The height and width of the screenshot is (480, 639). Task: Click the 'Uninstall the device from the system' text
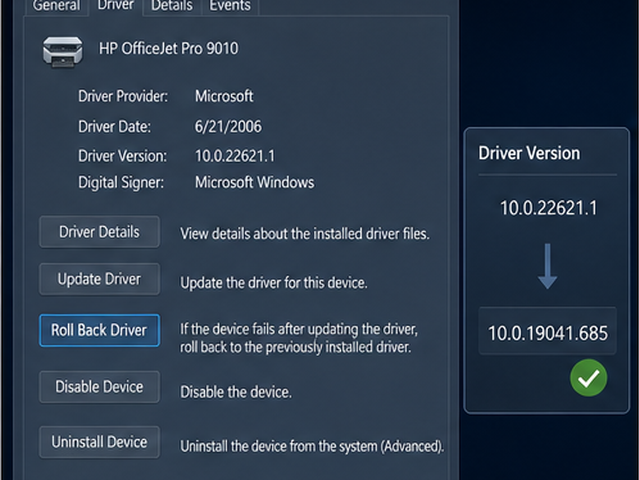[312, 446]
